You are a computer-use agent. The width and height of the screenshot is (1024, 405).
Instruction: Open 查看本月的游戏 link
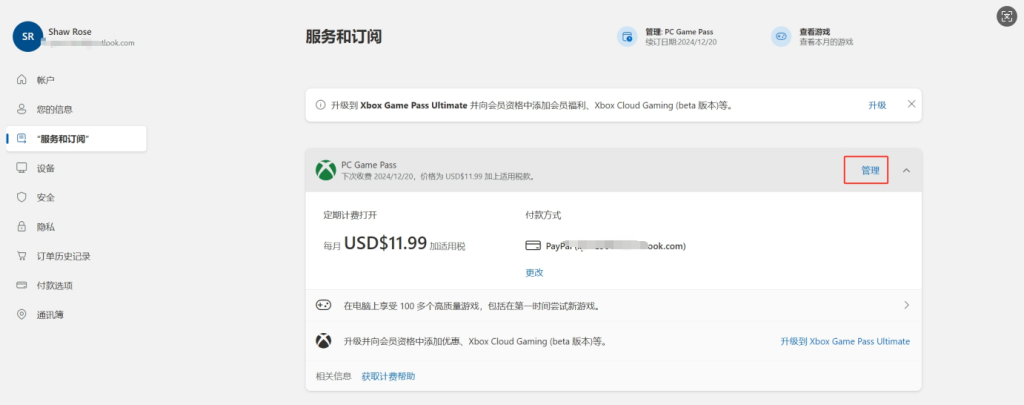826,42
